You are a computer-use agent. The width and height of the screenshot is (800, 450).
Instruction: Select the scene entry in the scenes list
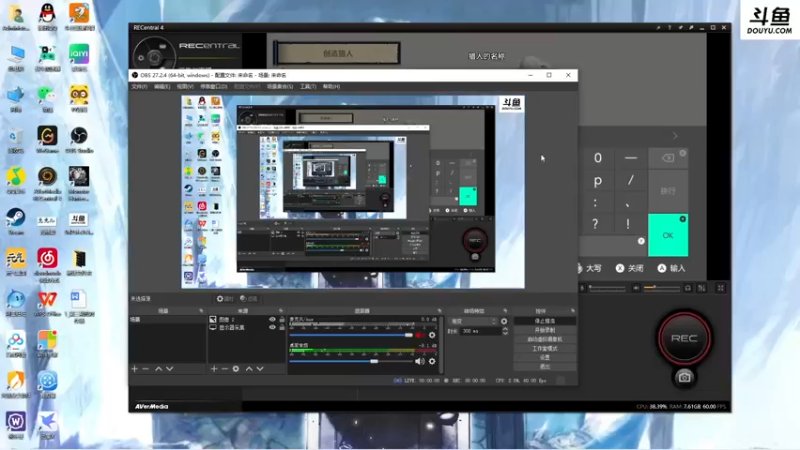pyautogui.click(x=167, y=319)
